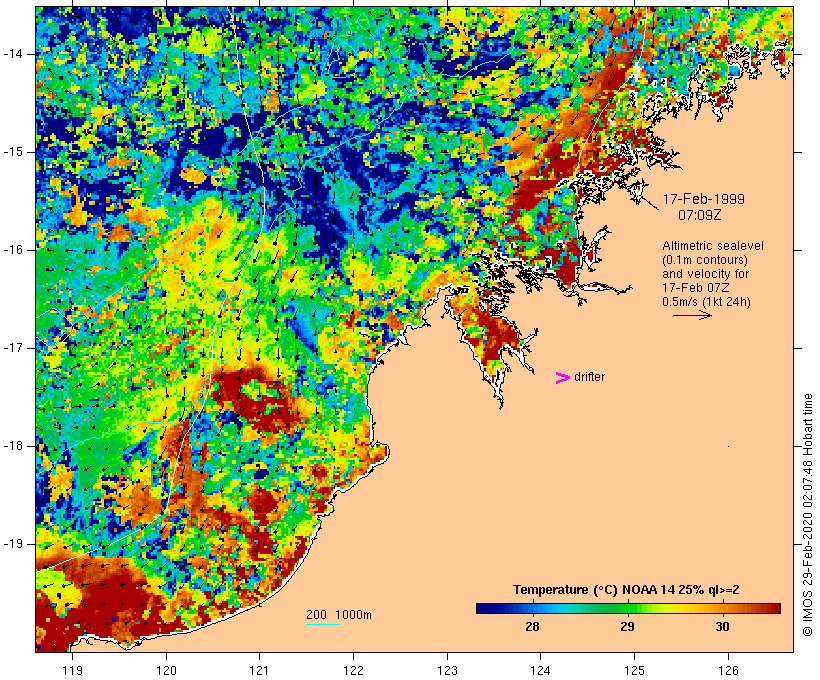Click the green middle of temperature colorbar
Image resolution: width=820 pixels, height=680 pixels.
(x=628, y=608)
